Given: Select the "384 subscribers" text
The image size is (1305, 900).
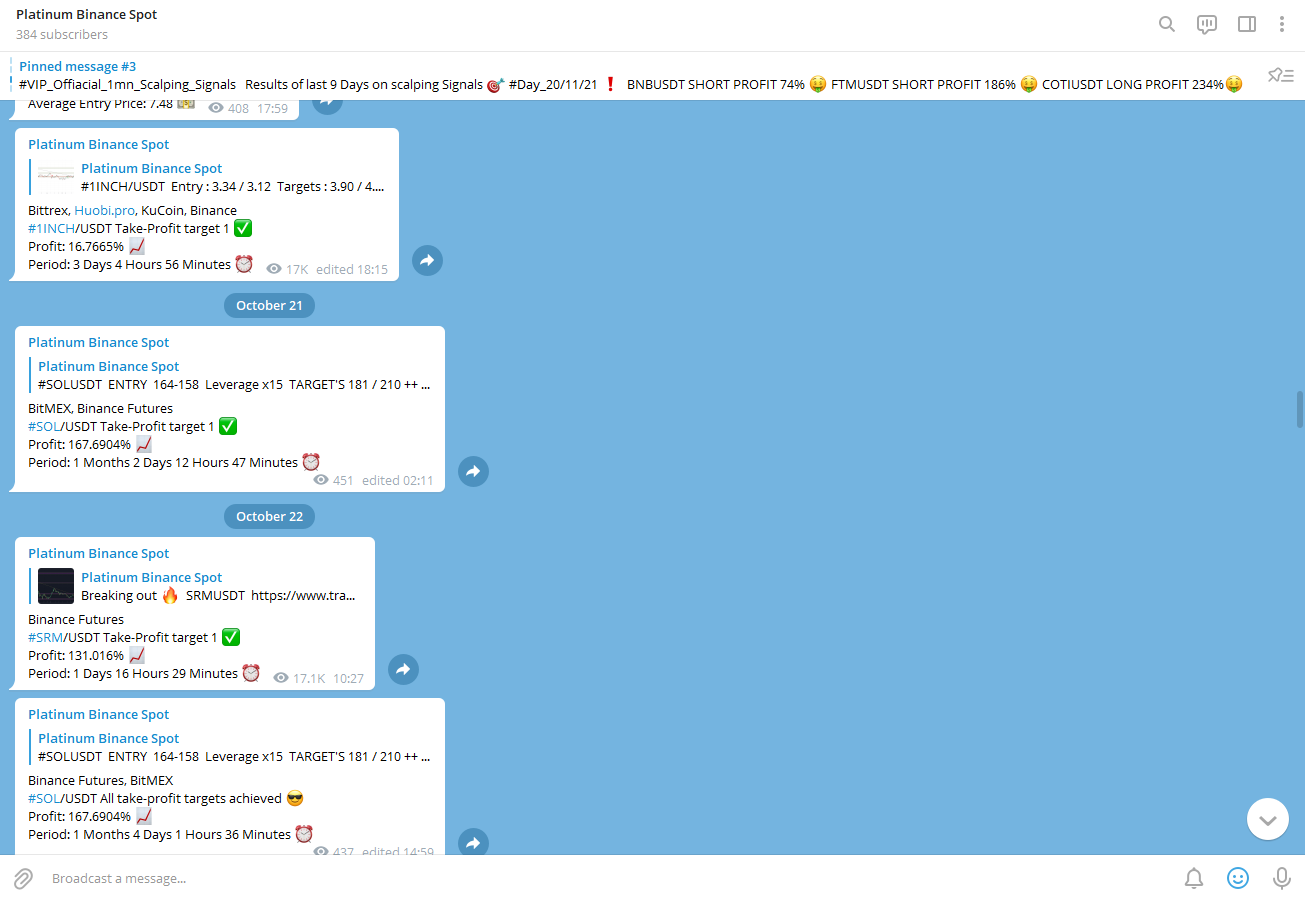Looking at the screenshot, I should 62,34.
